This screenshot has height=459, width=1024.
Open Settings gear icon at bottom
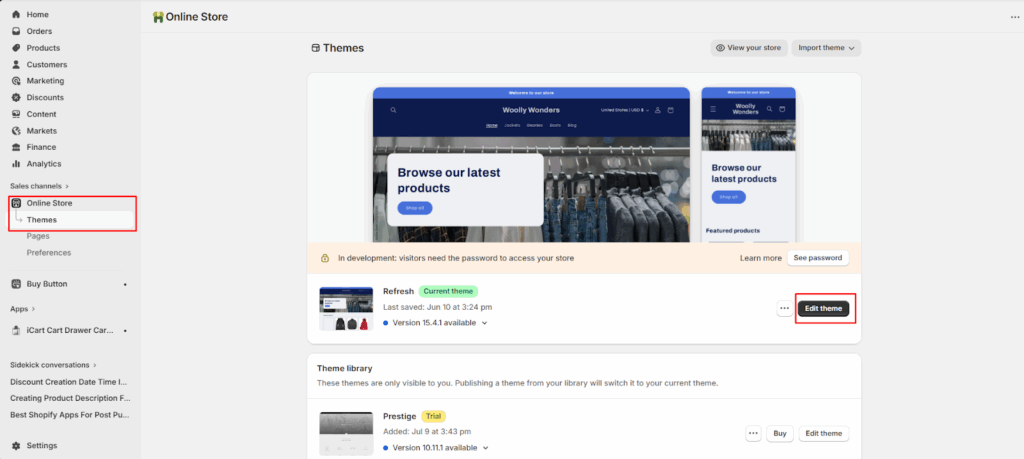(16, 445)
